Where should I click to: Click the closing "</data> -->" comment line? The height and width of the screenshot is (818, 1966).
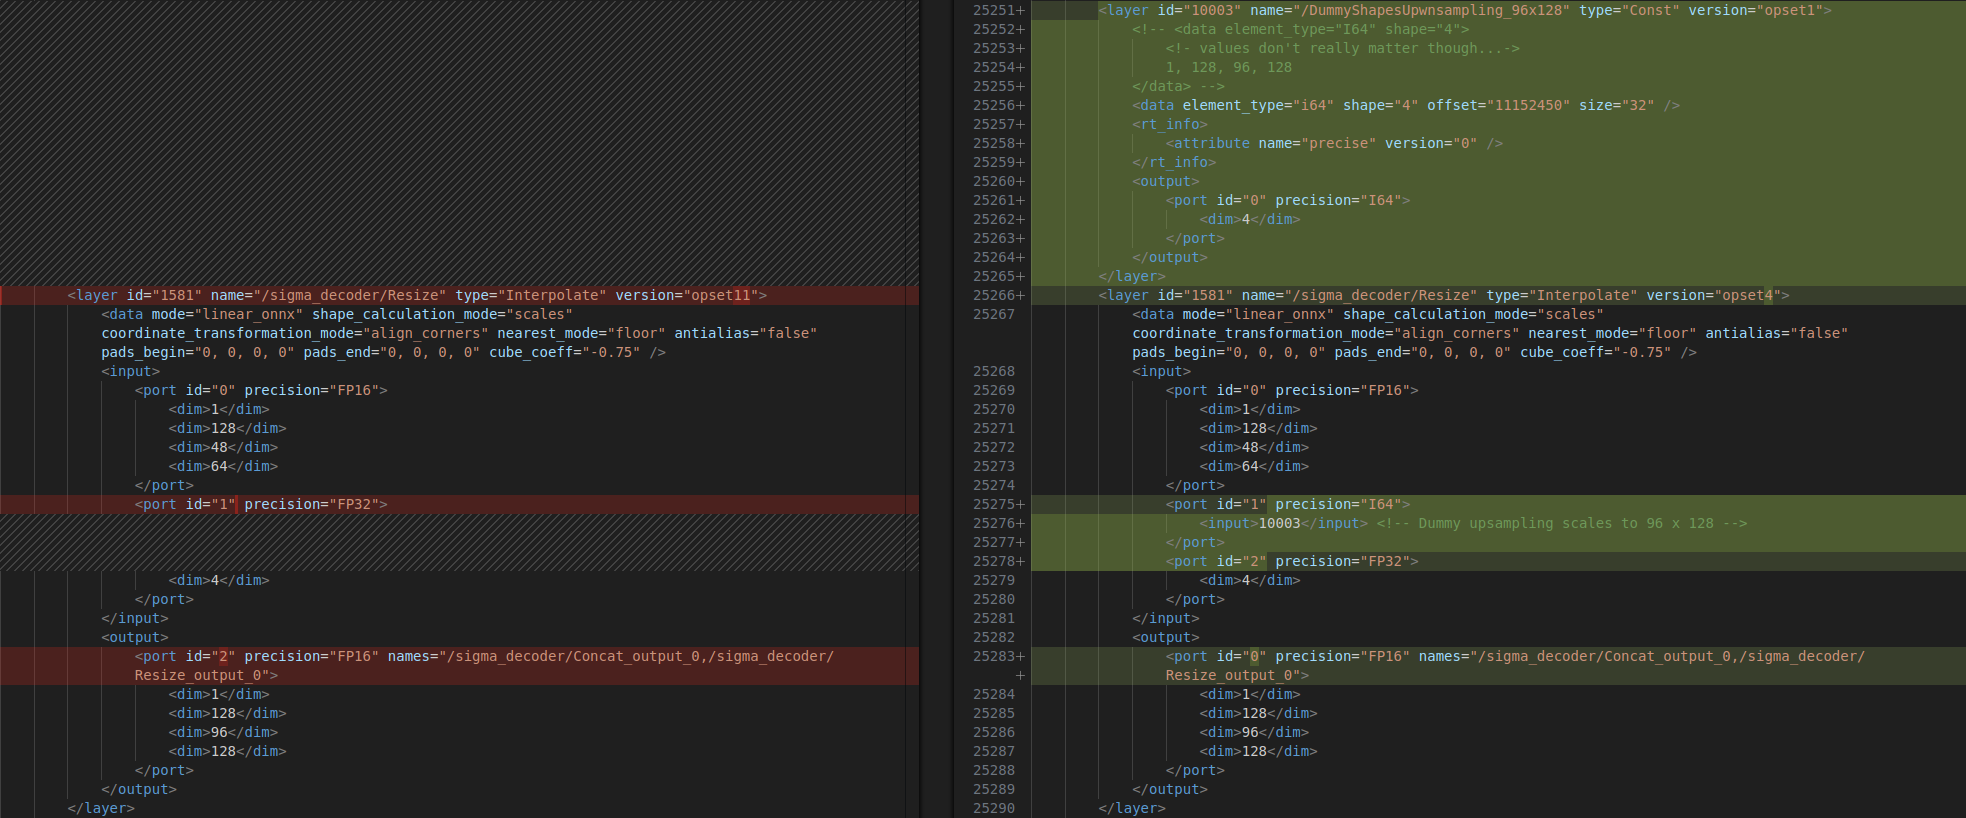pyautogui.click(x=1178, y=86)
